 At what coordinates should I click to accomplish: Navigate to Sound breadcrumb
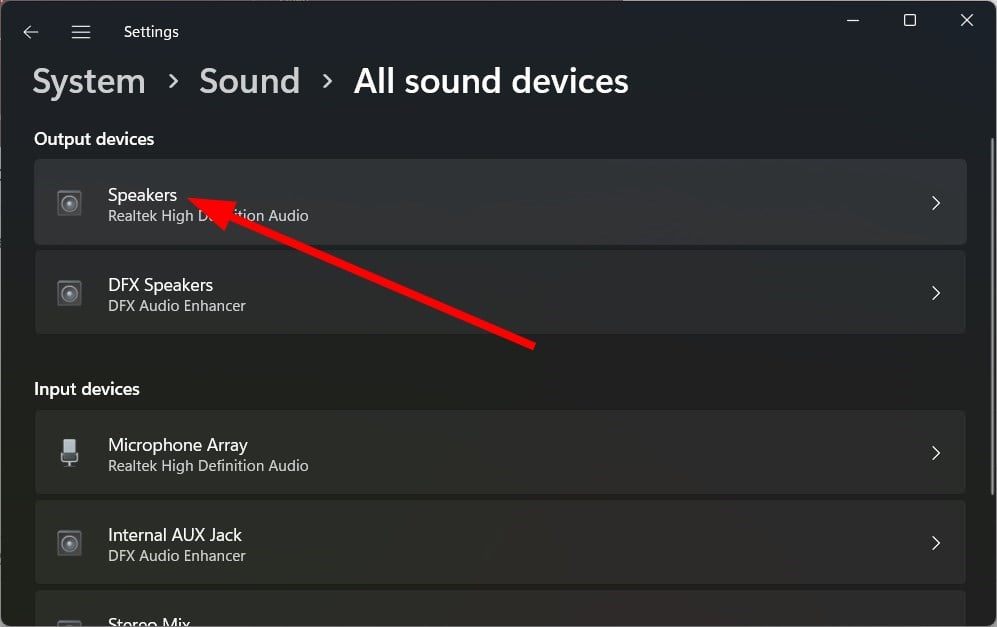[x=249, y=81]
